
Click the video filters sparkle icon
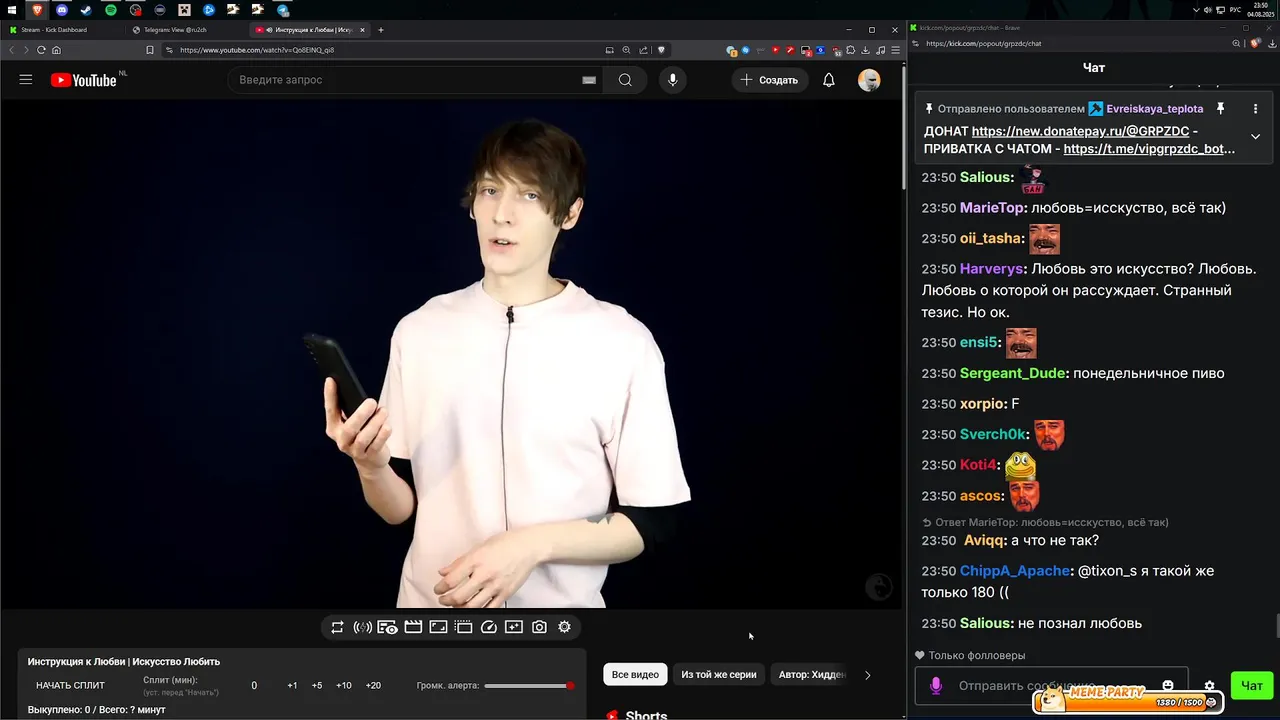(514, 627)
